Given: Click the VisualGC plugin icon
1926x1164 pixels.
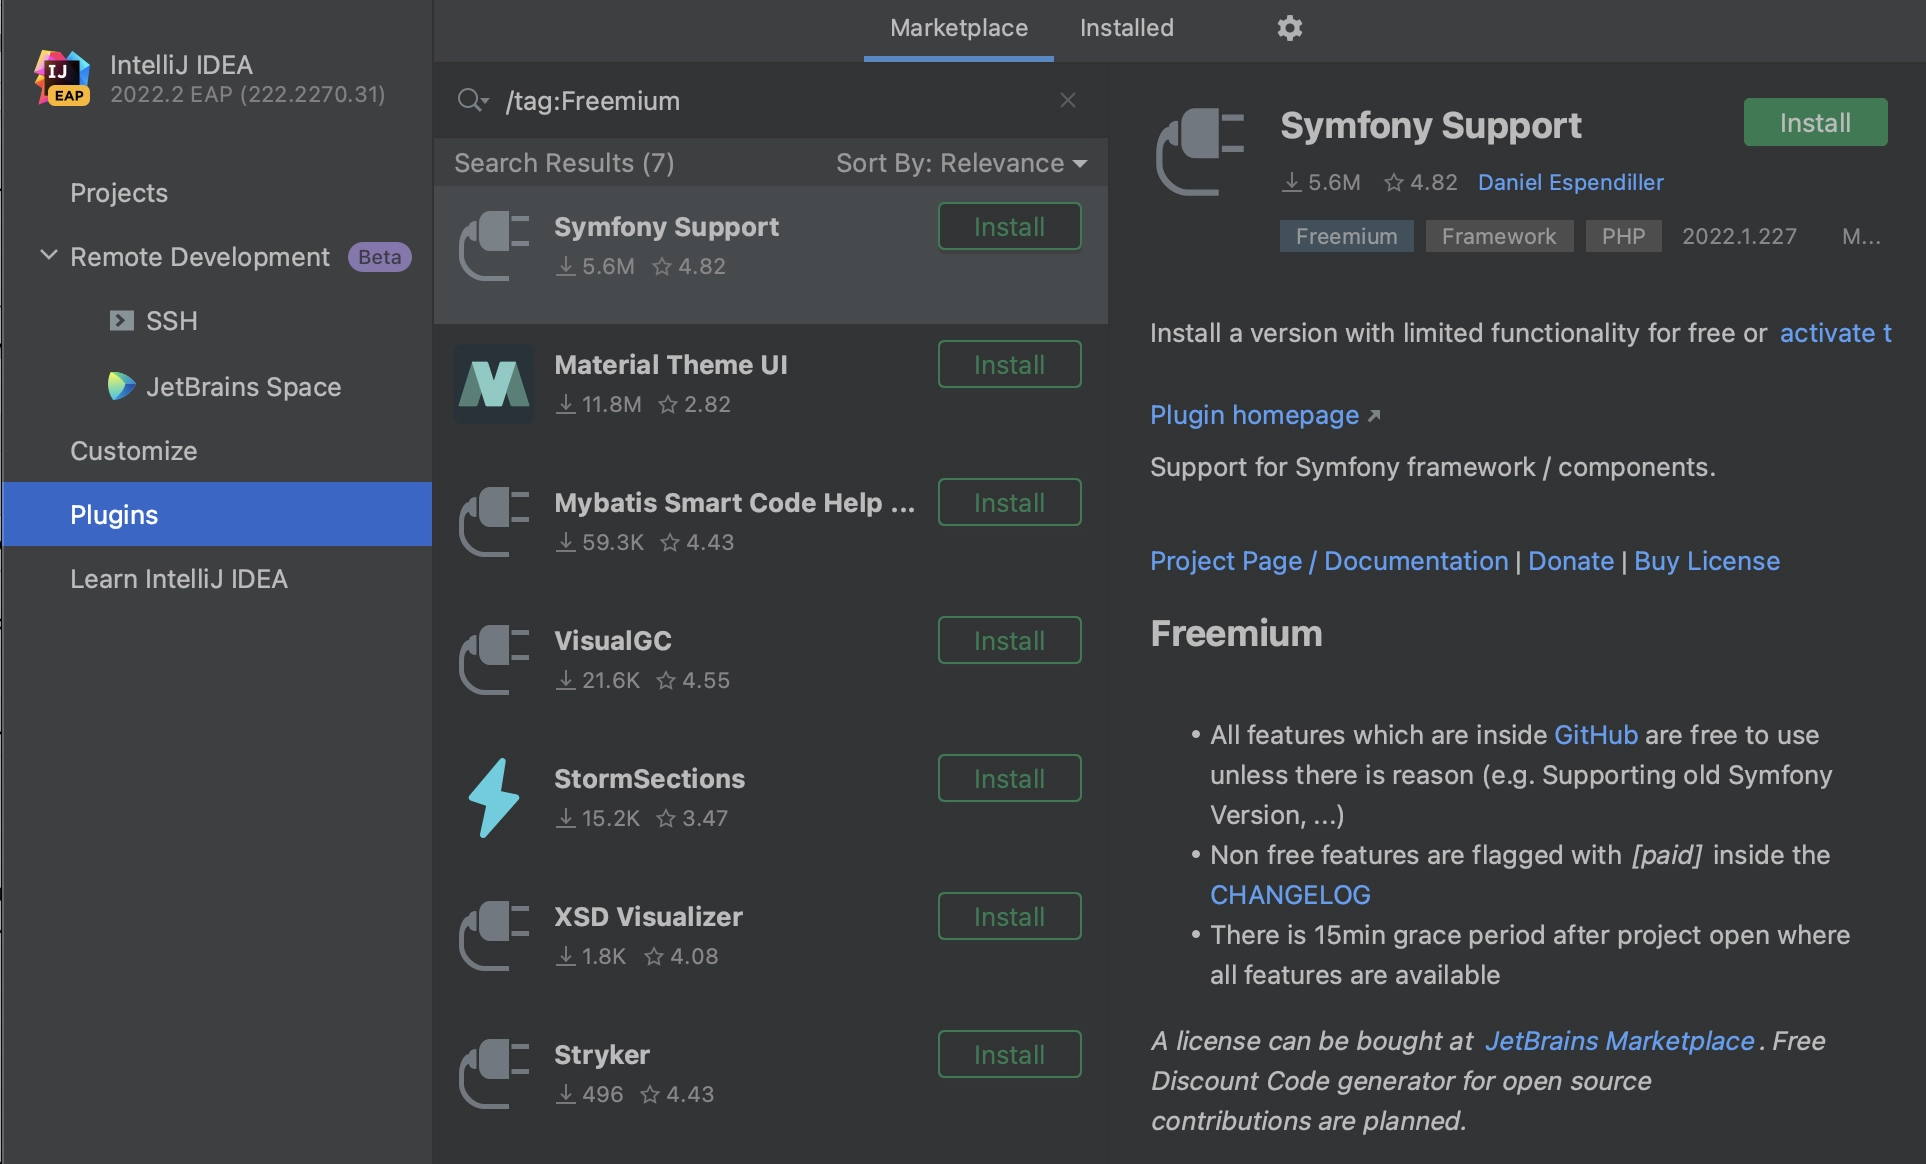Looking at the screenshot, I should pos(494,660).
